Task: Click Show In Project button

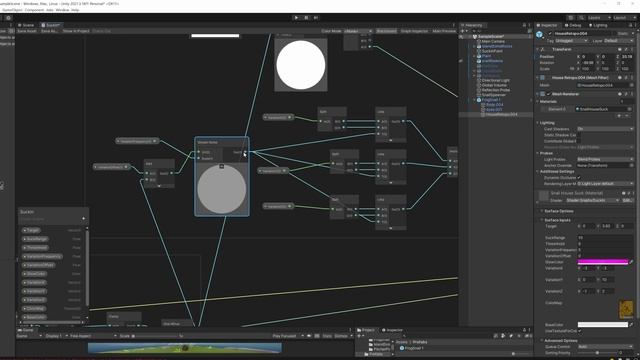Action: coord(76,31)
